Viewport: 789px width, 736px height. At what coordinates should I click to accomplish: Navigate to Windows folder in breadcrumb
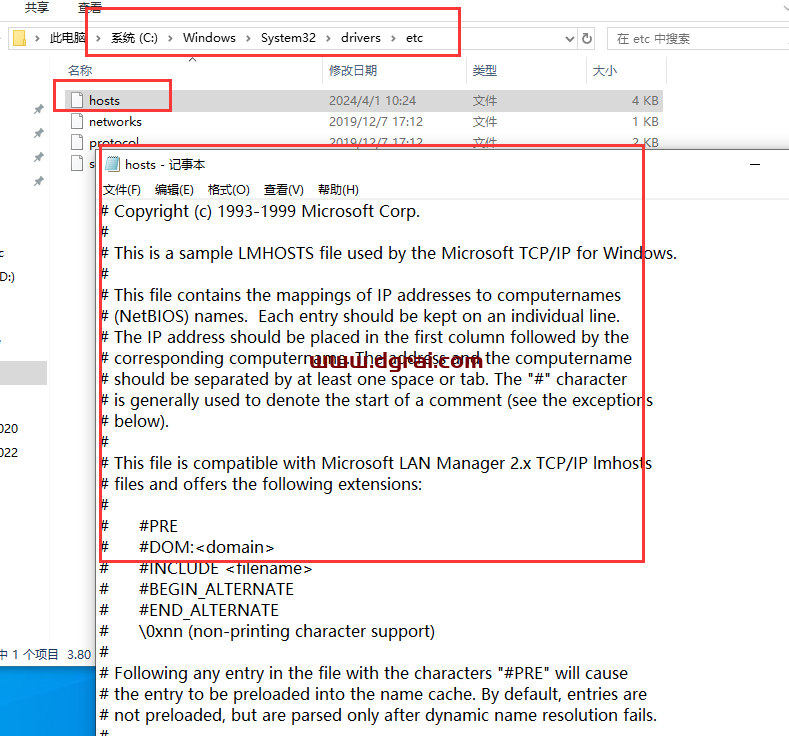click(209, 38)
